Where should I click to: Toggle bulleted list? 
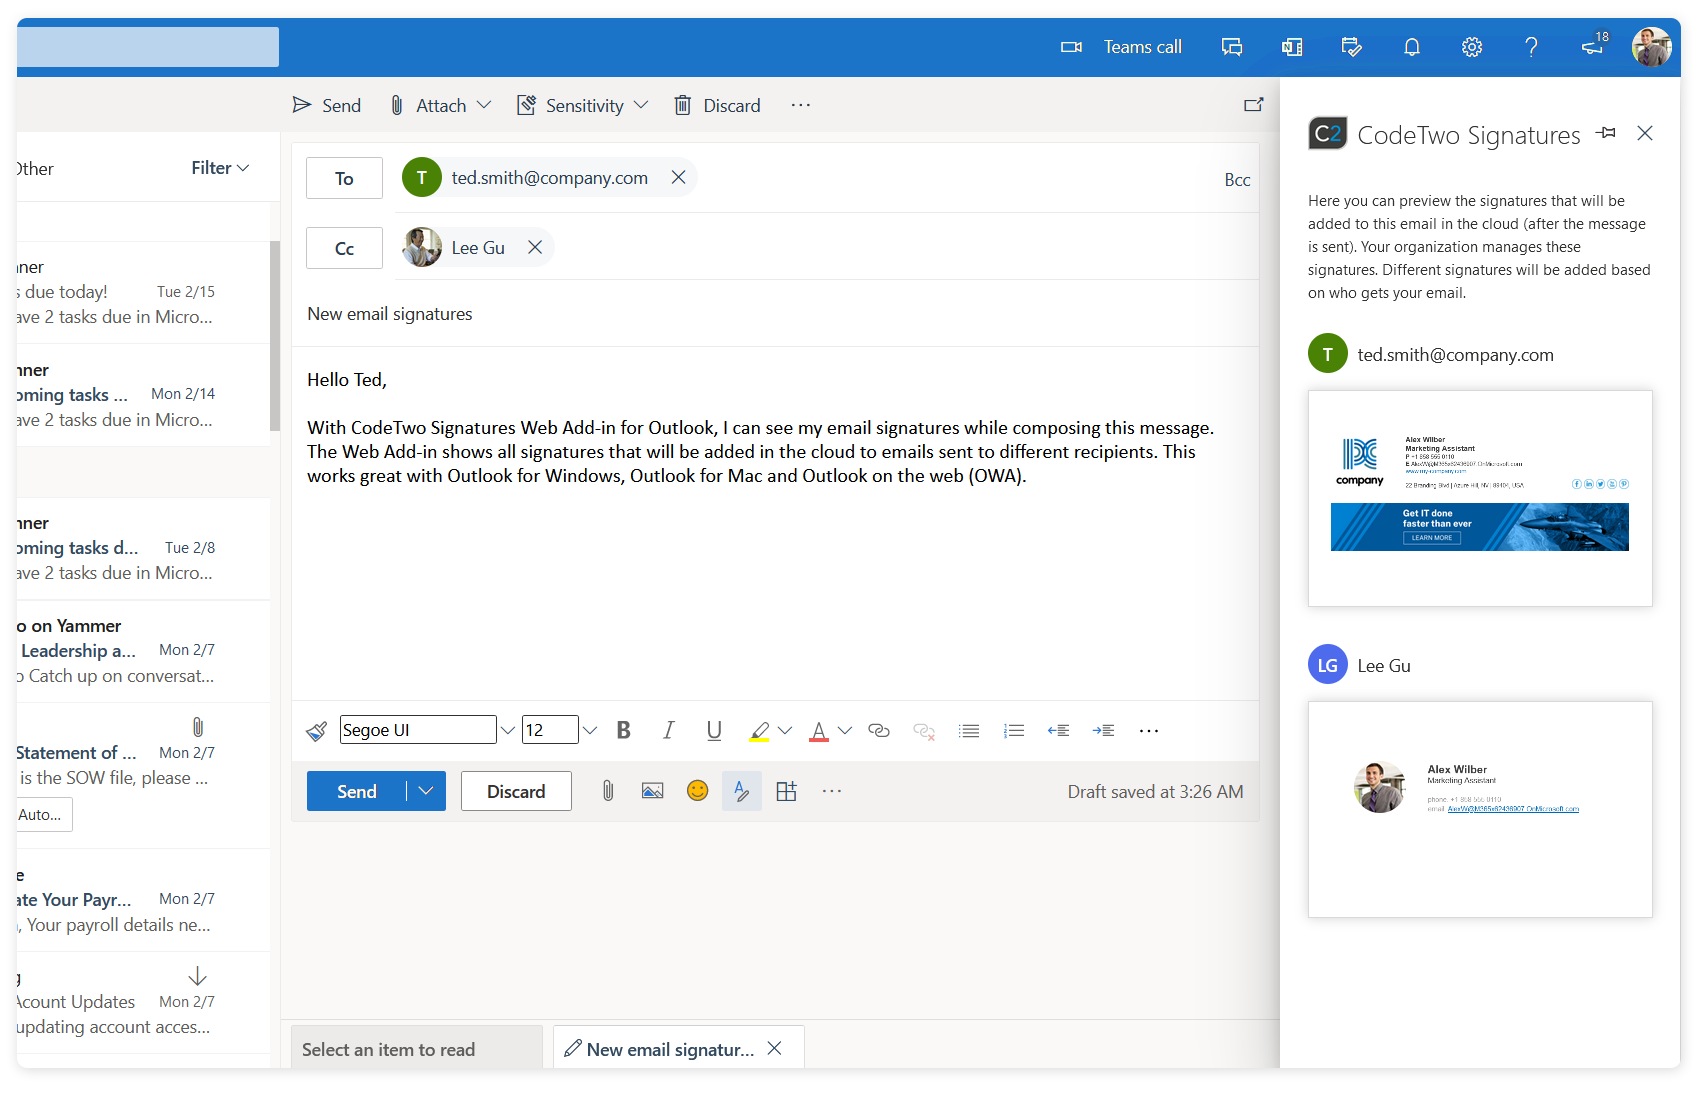(x=969, y=731)
